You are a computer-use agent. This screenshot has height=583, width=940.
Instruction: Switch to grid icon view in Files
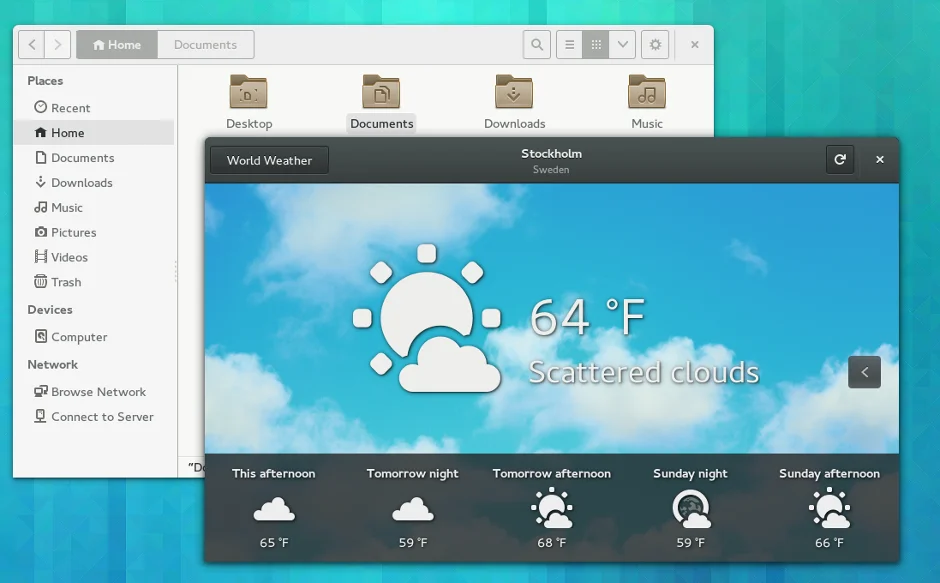pos(596,45)
